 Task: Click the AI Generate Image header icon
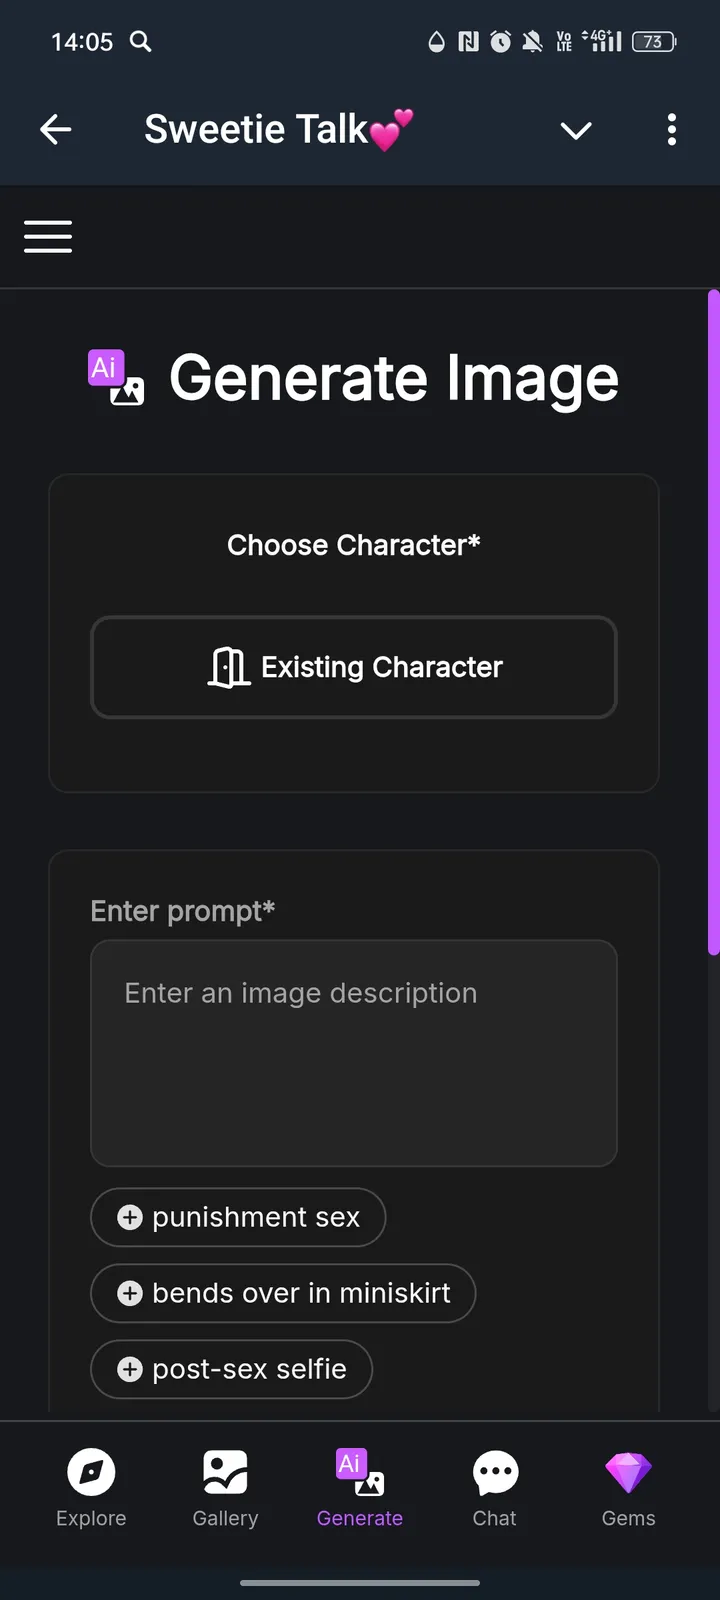pos(116,378)
